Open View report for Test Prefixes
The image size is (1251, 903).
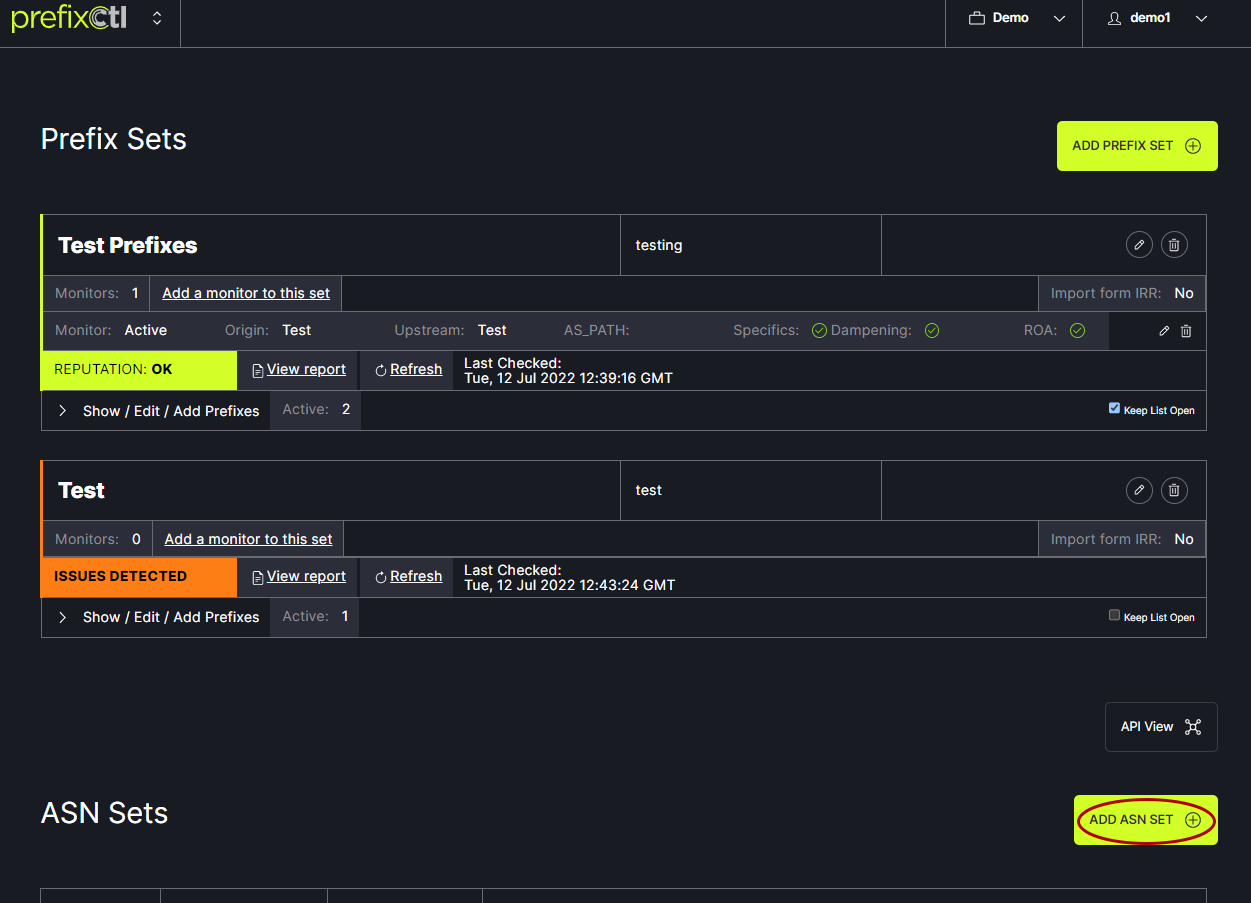pos(298,370)
